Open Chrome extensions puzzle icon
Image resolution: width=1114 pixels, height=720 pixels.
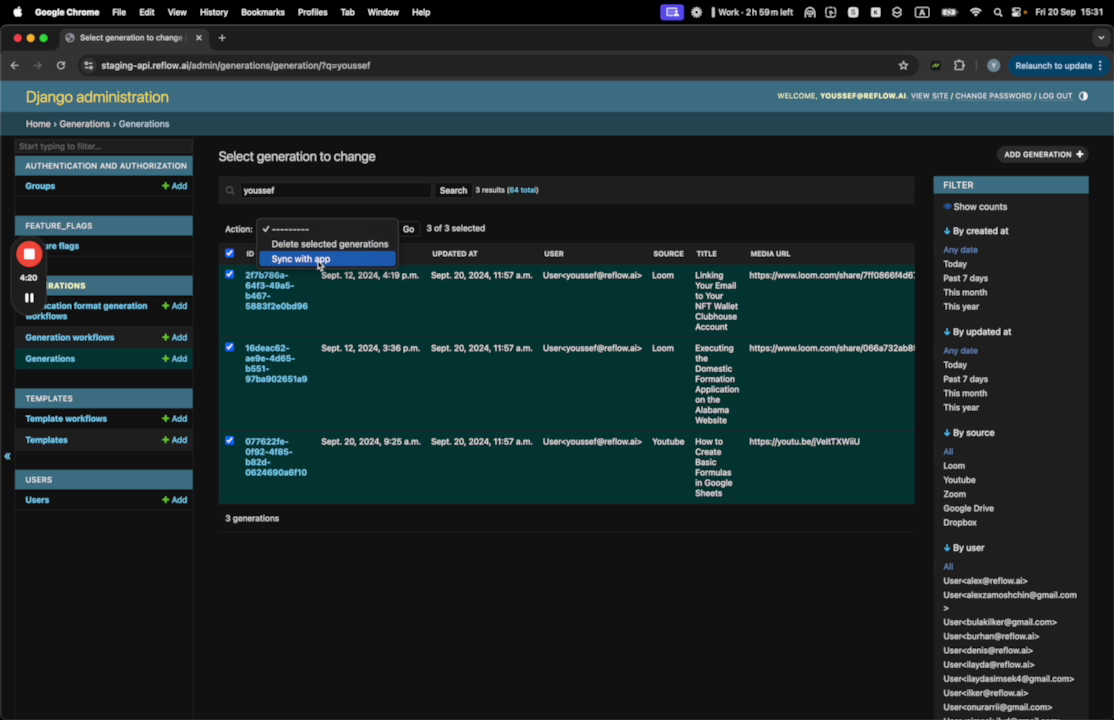(959, 66)
